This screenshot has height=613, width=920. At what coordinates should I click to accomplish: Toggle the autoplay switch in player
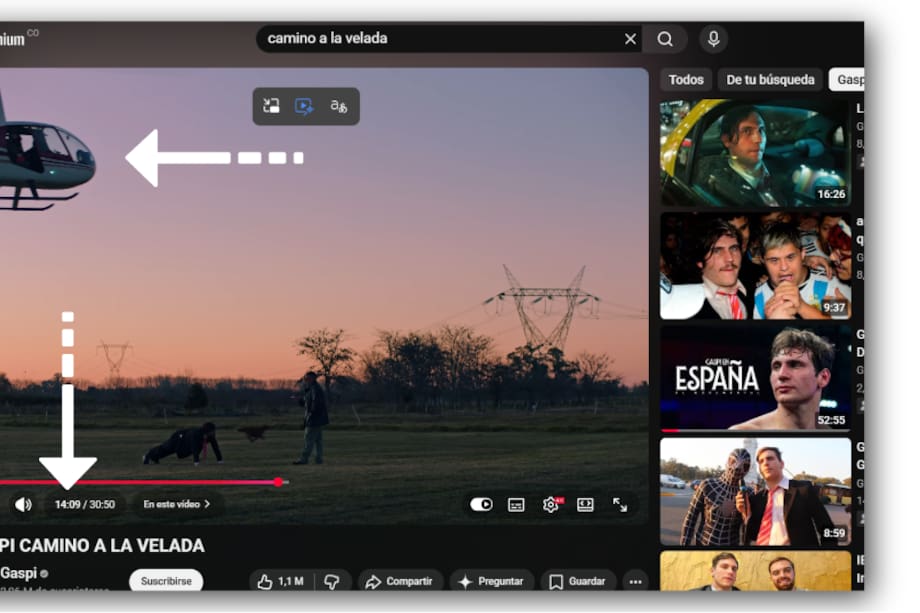[481, 504]
